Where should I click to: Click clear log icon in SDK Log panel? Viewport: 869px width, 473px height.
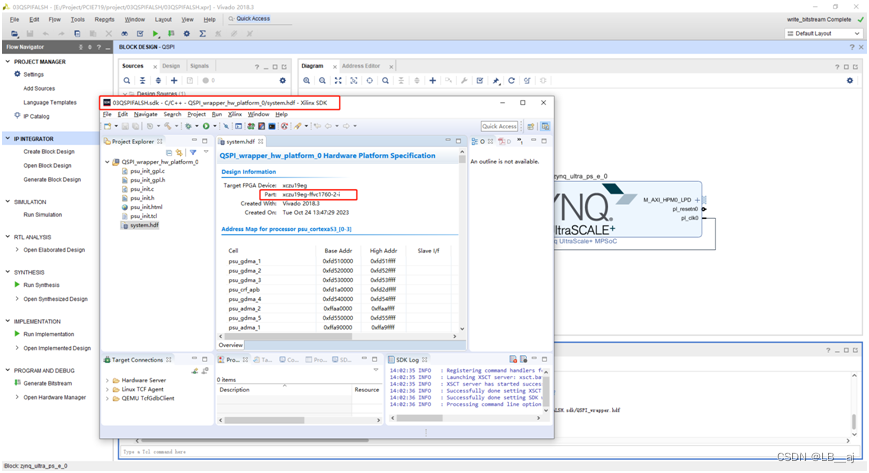pos(513,359)
